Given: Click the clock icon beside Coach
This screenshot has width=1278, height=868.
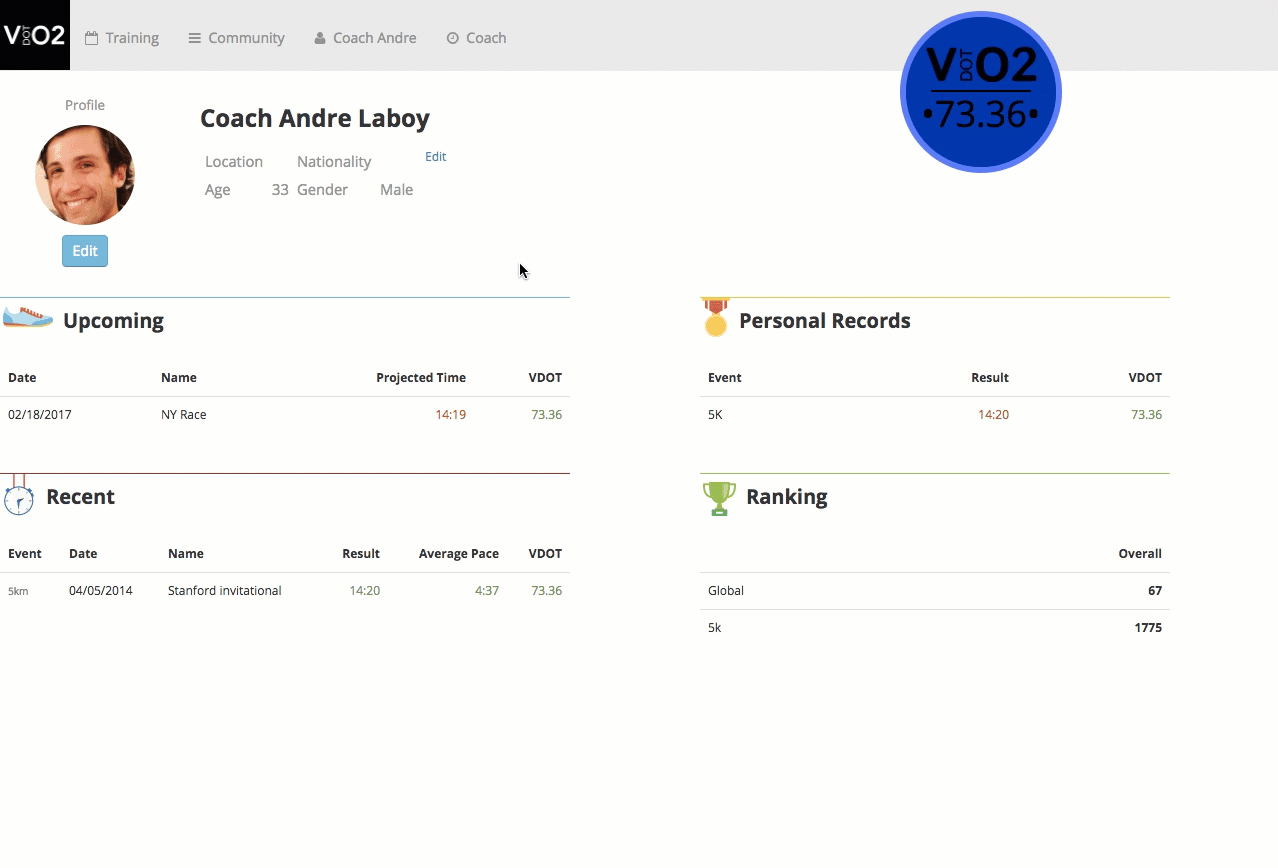Looking at the screenshot, I should [x=452, y=38].
